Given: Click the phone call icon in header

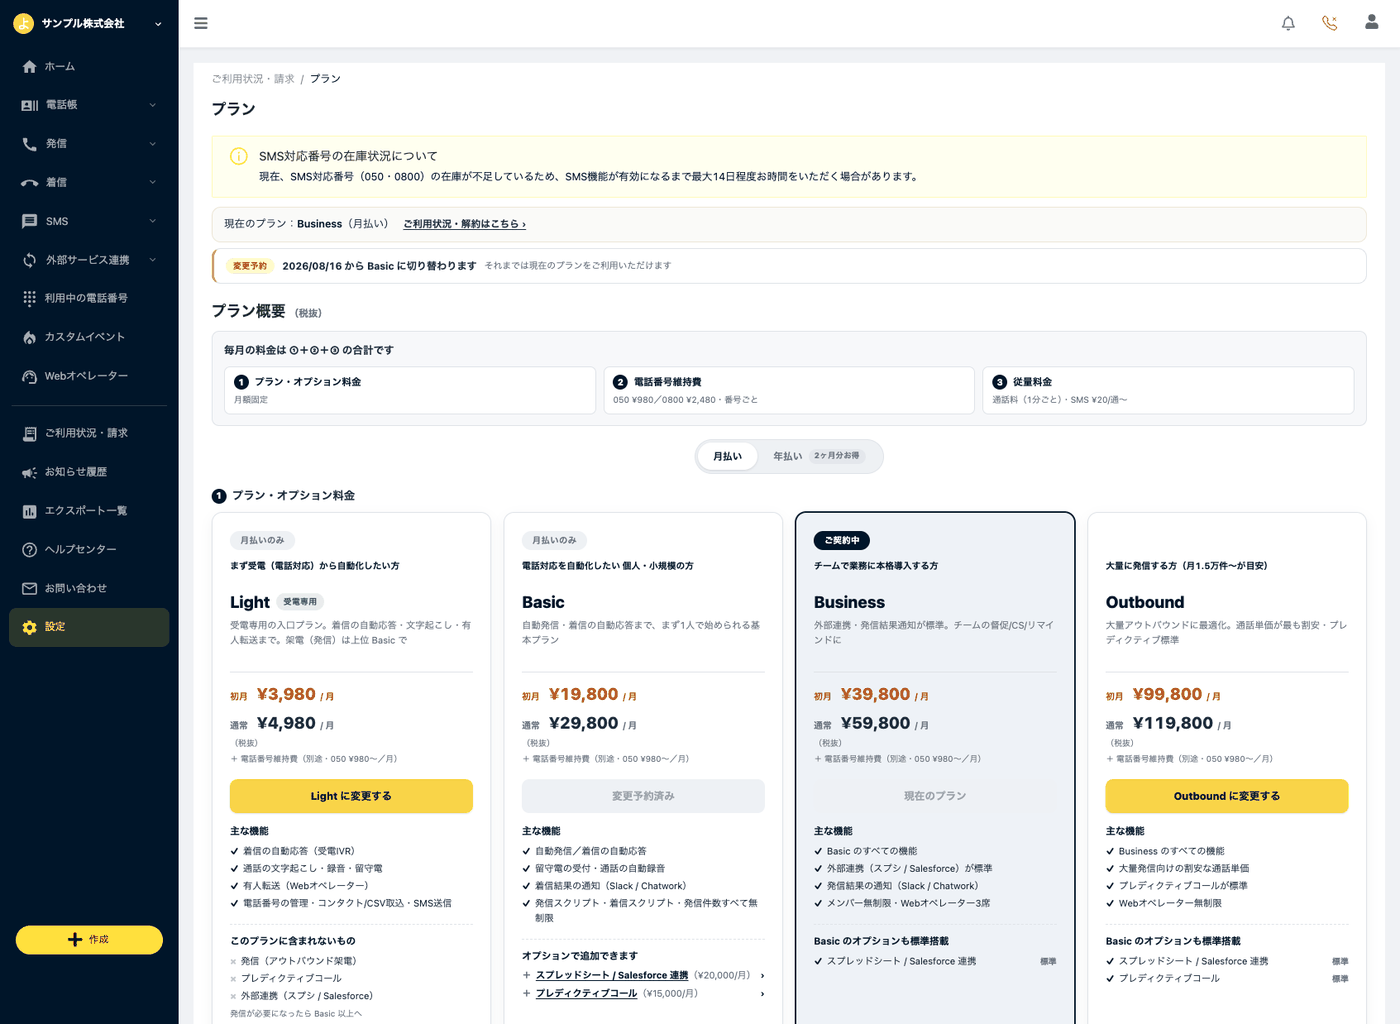Looking at the screenshot, I should tap(1329, 23).
